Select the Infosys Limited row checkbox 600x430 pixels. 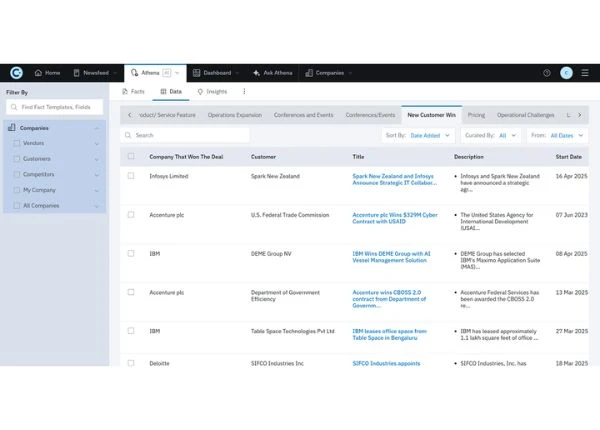(131, 176)
